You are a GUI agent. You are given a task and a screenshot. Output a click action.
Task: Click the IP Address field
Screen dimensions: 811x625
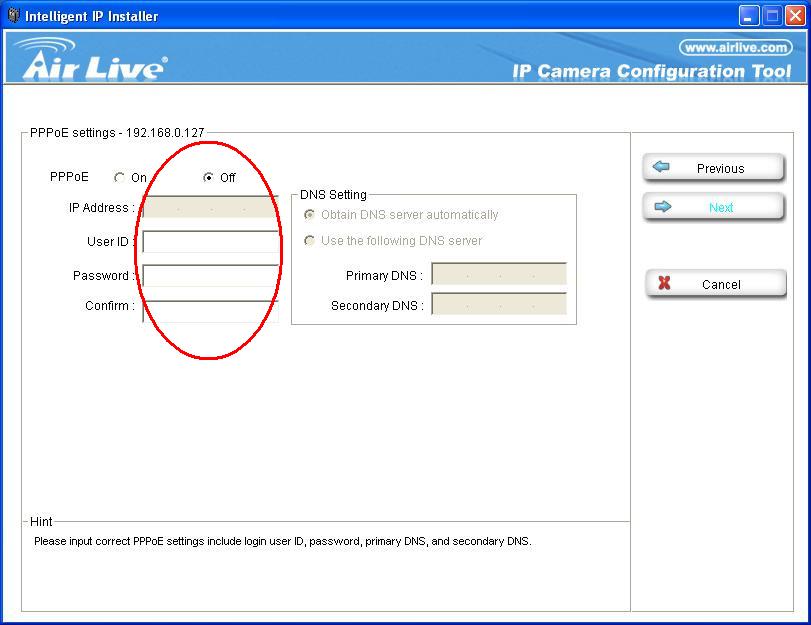[x=210, y=208]
